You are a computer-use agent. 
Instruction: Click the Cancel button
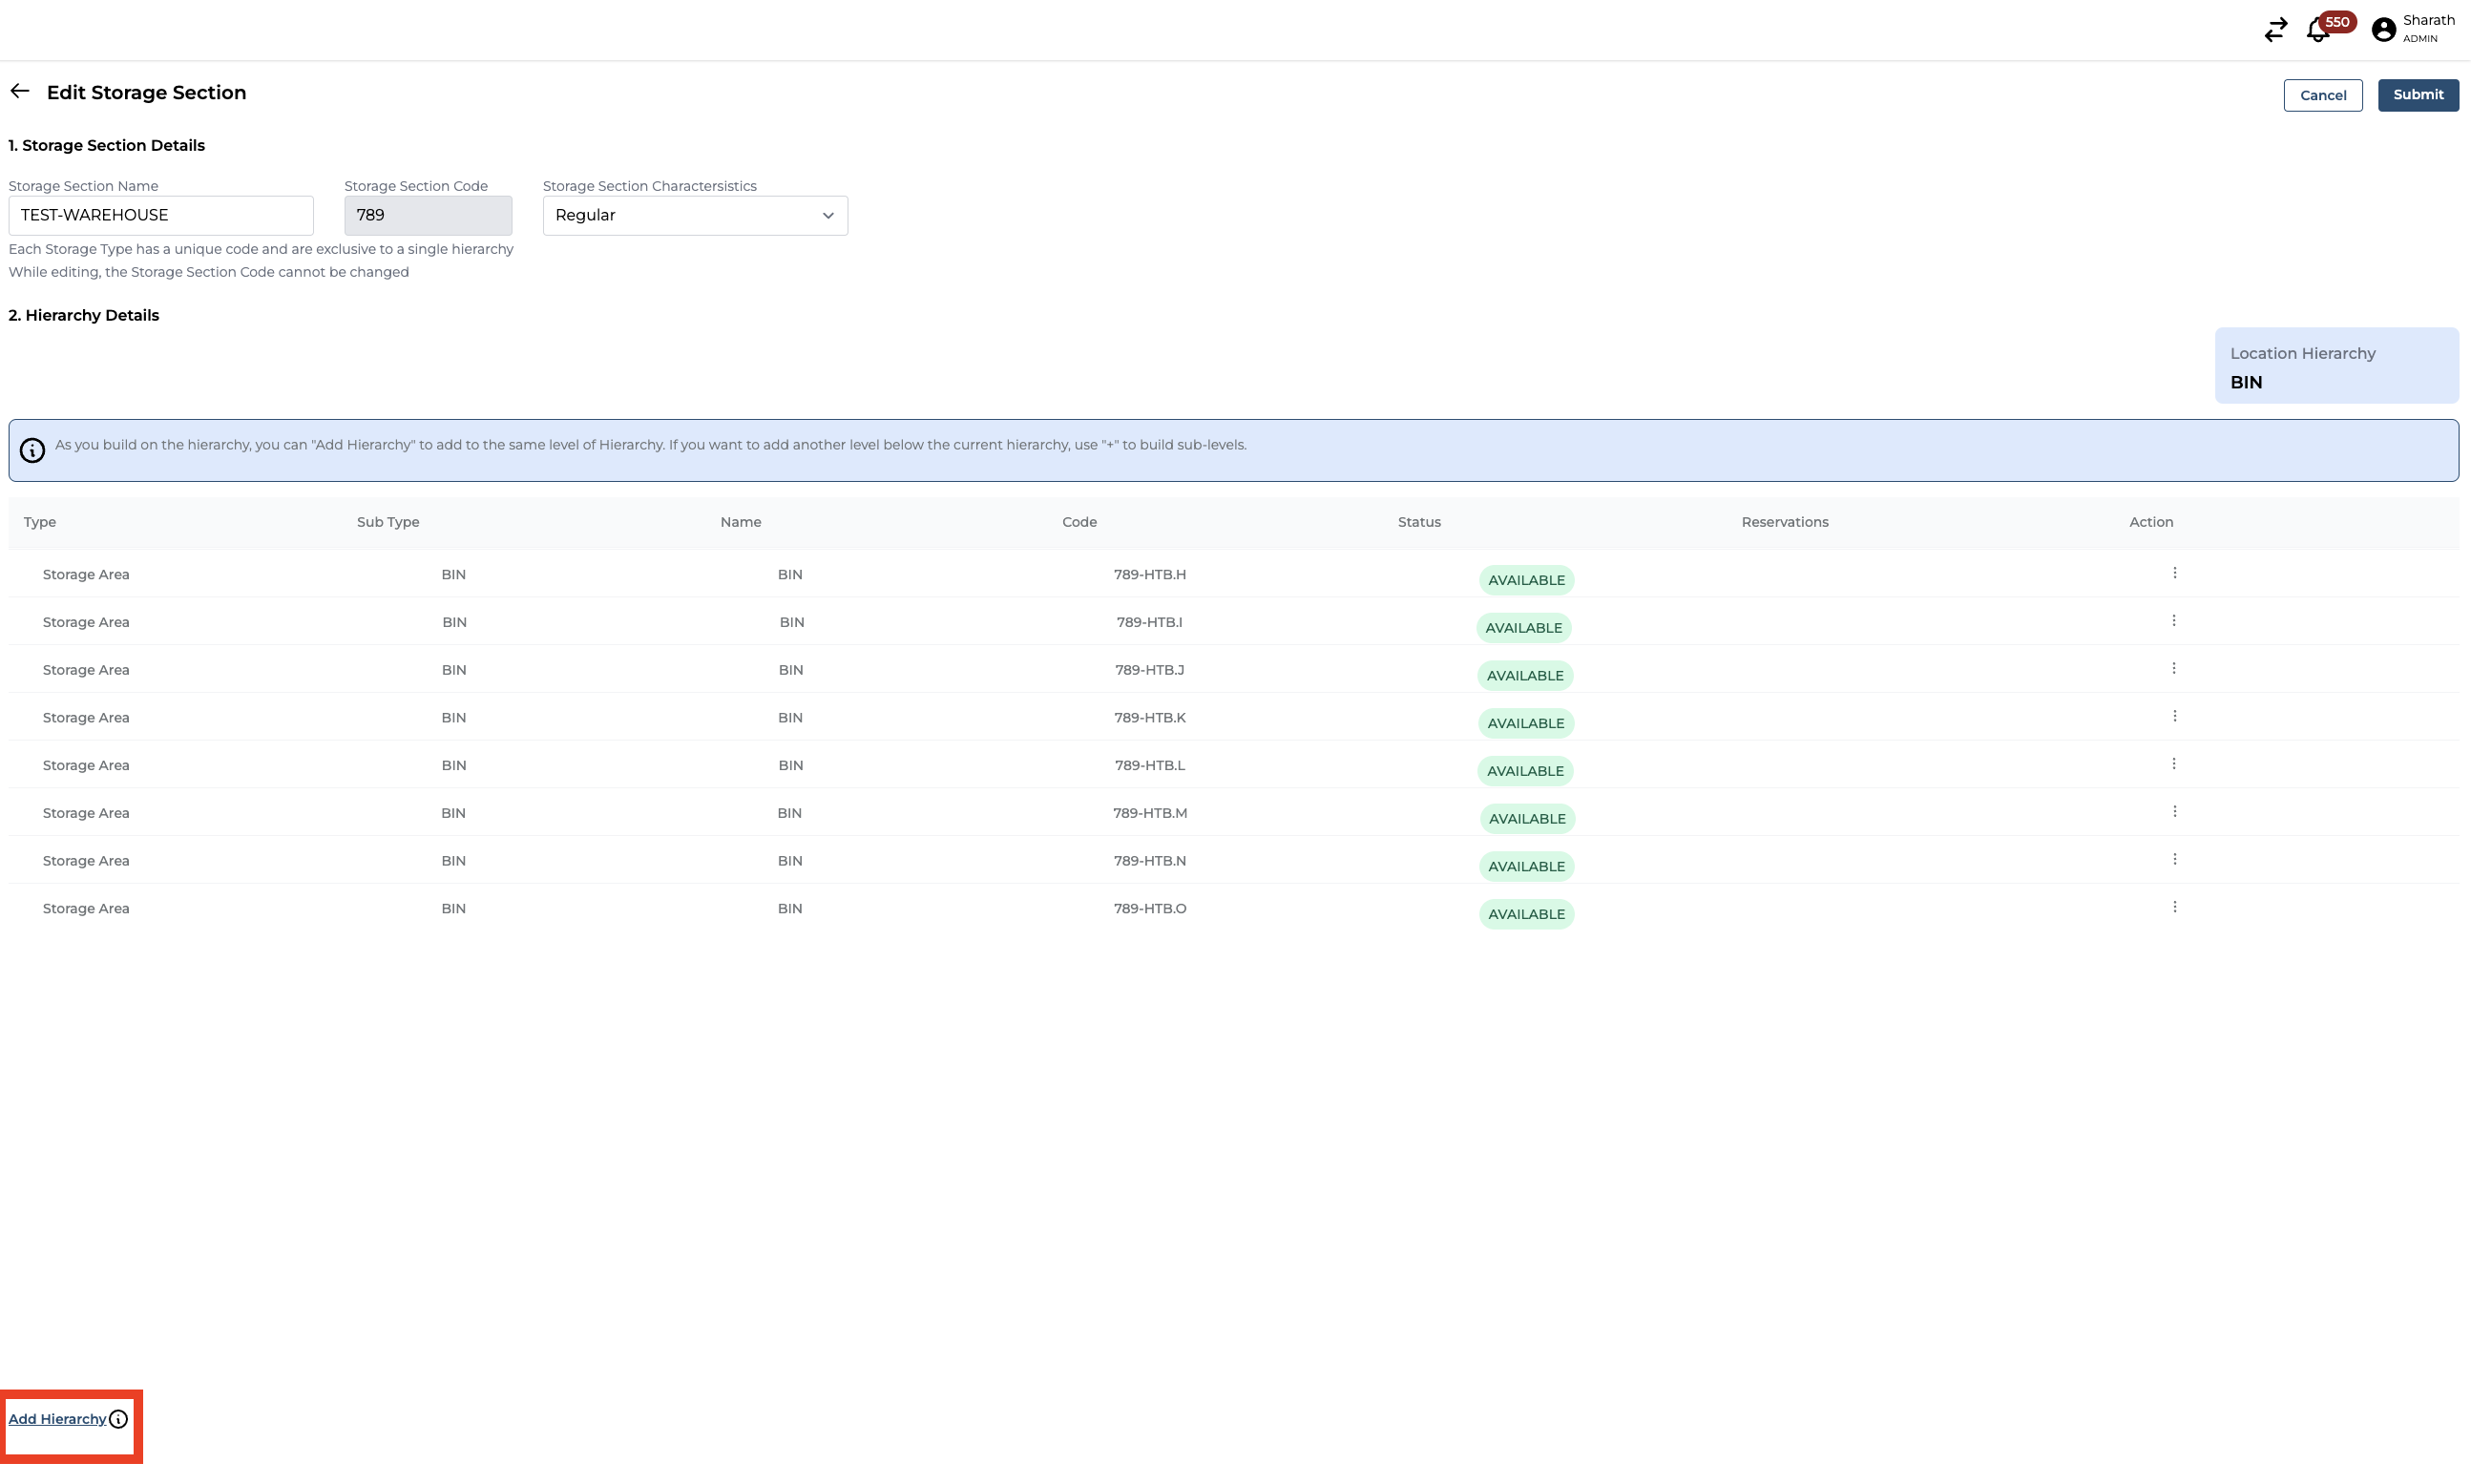coord(2322,96)
